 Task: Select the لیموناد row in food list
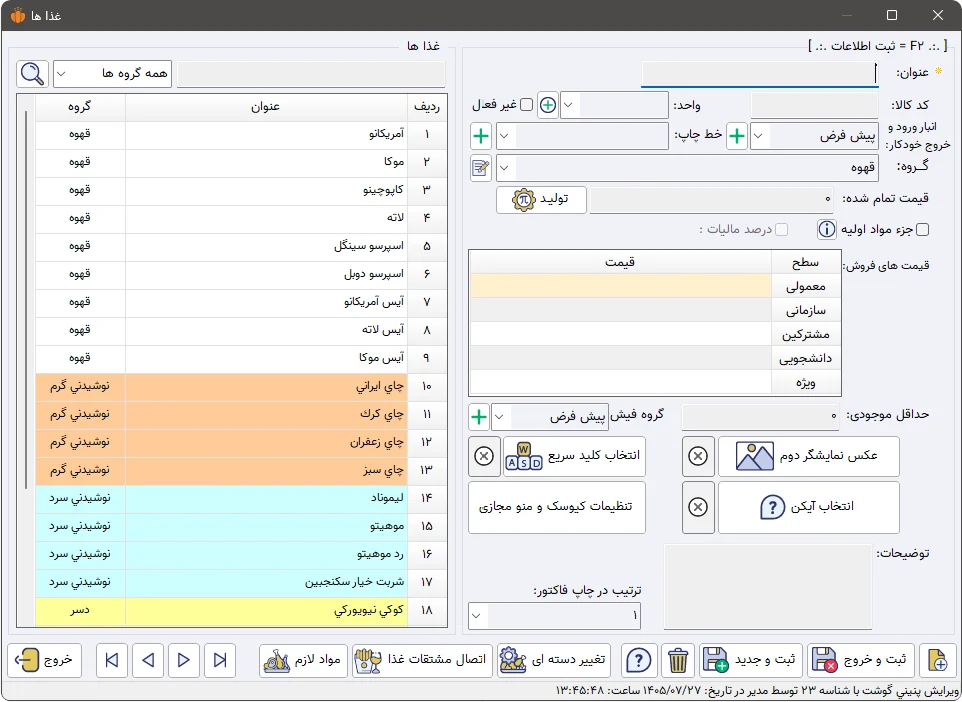(241, 498)
